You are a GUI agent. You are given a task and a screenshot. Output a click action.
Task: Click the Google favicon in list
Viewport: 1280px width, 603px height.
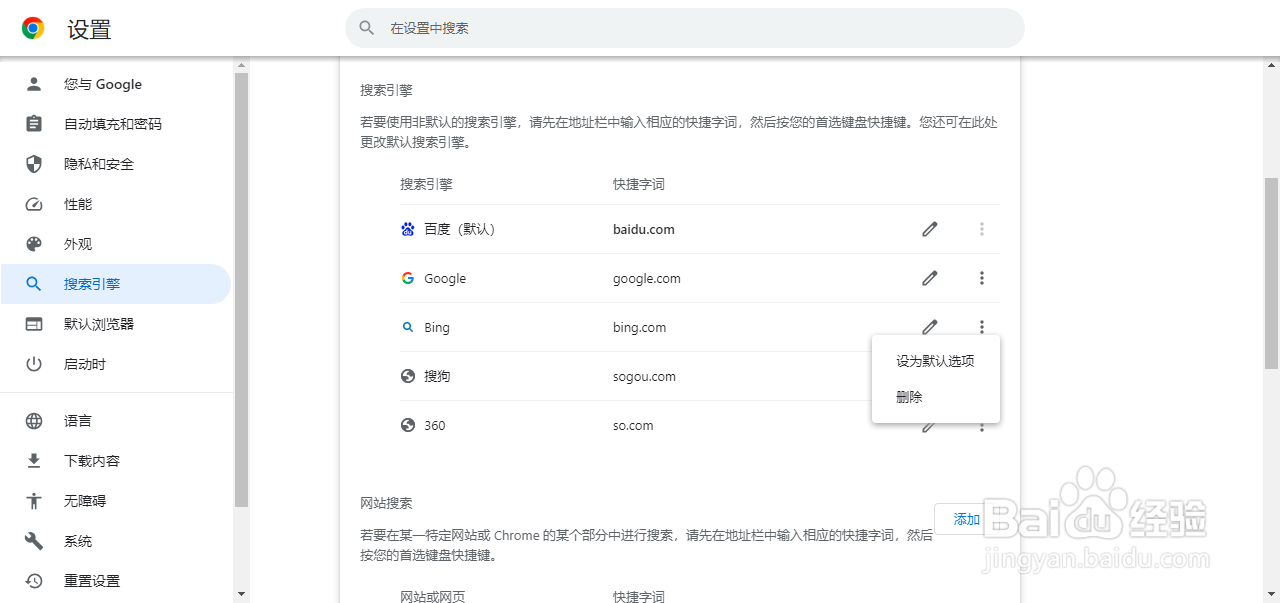click(x=408, y=278)
